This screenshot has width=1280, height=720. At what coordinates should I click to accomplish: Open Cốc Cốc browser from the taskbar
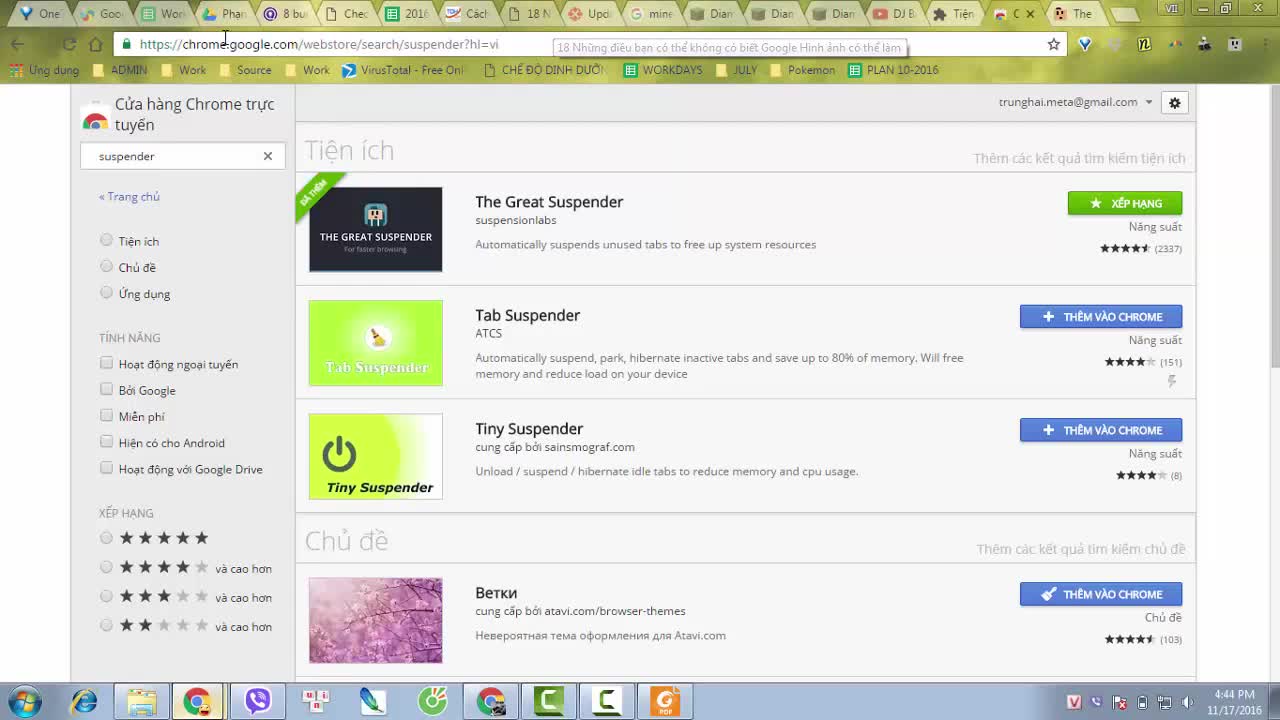coord(433,701)
